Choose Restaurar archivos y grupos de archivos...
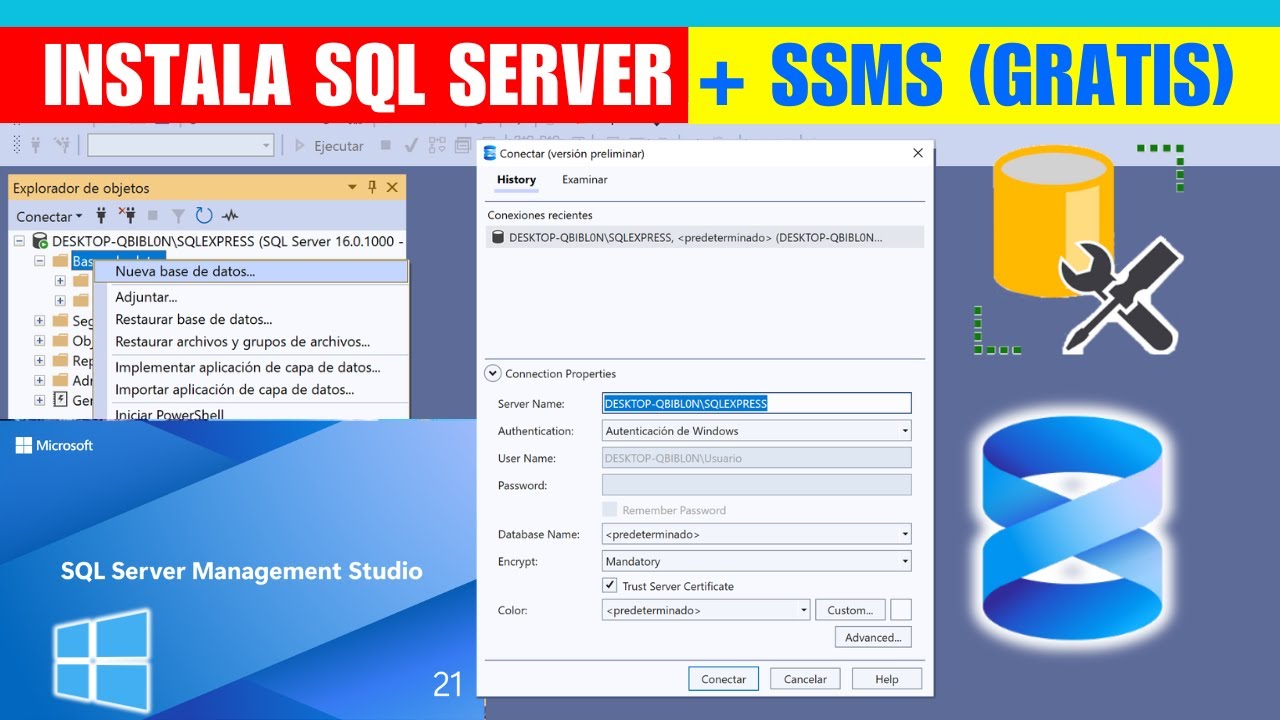 coord(251,342)
